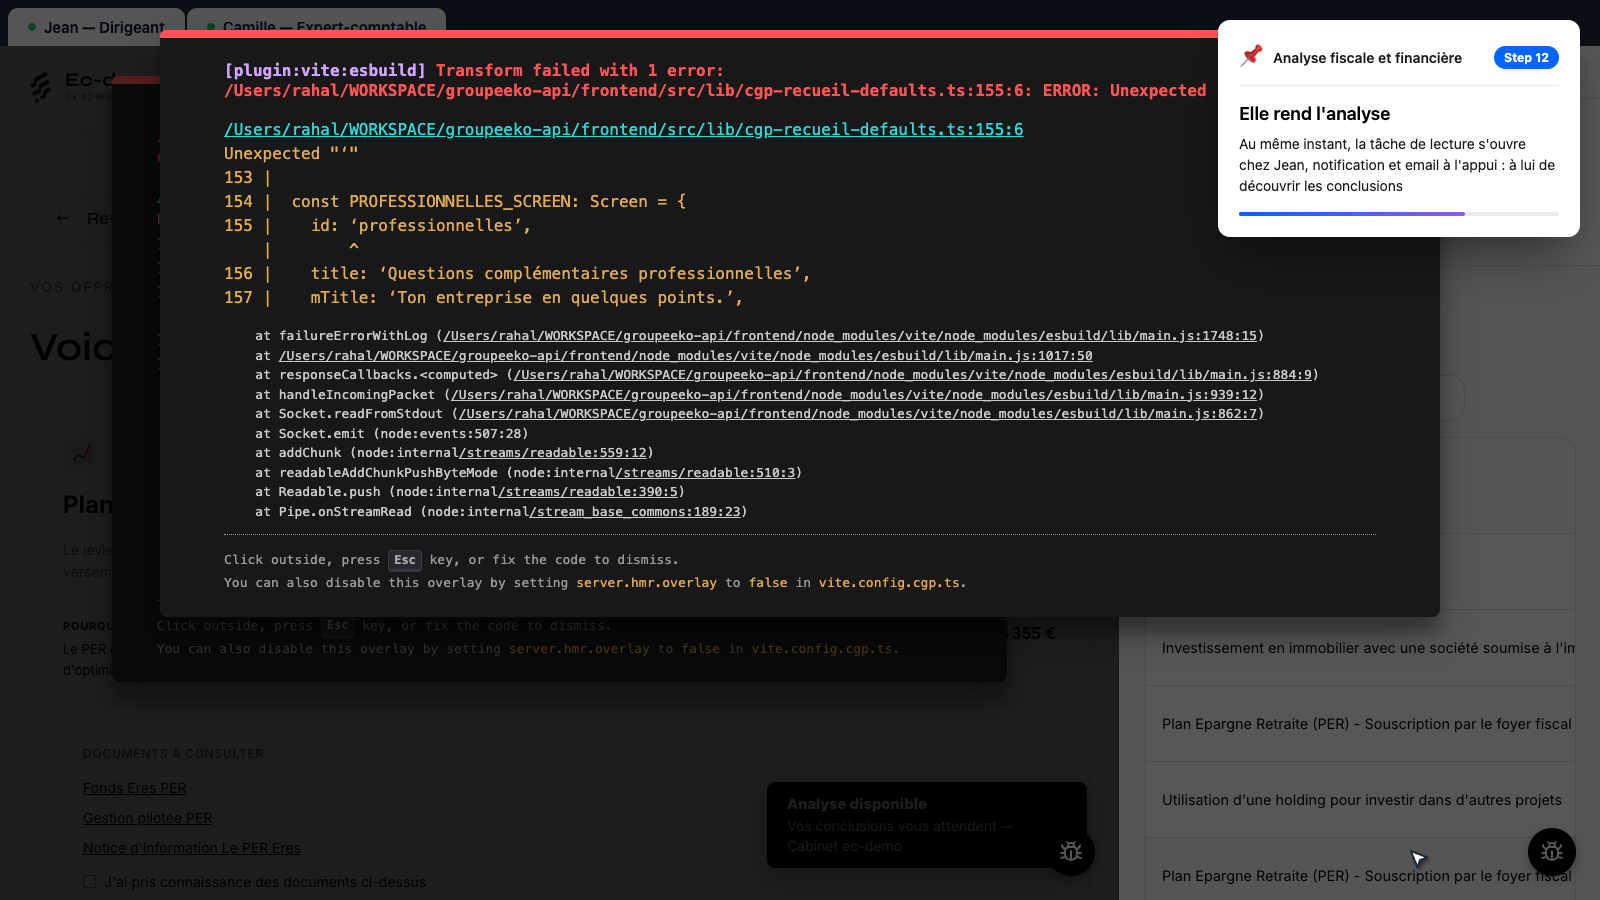Open the main.js:1748:15 stack trace link
This screenshot has width=1600, height=900.
point(850,336)
